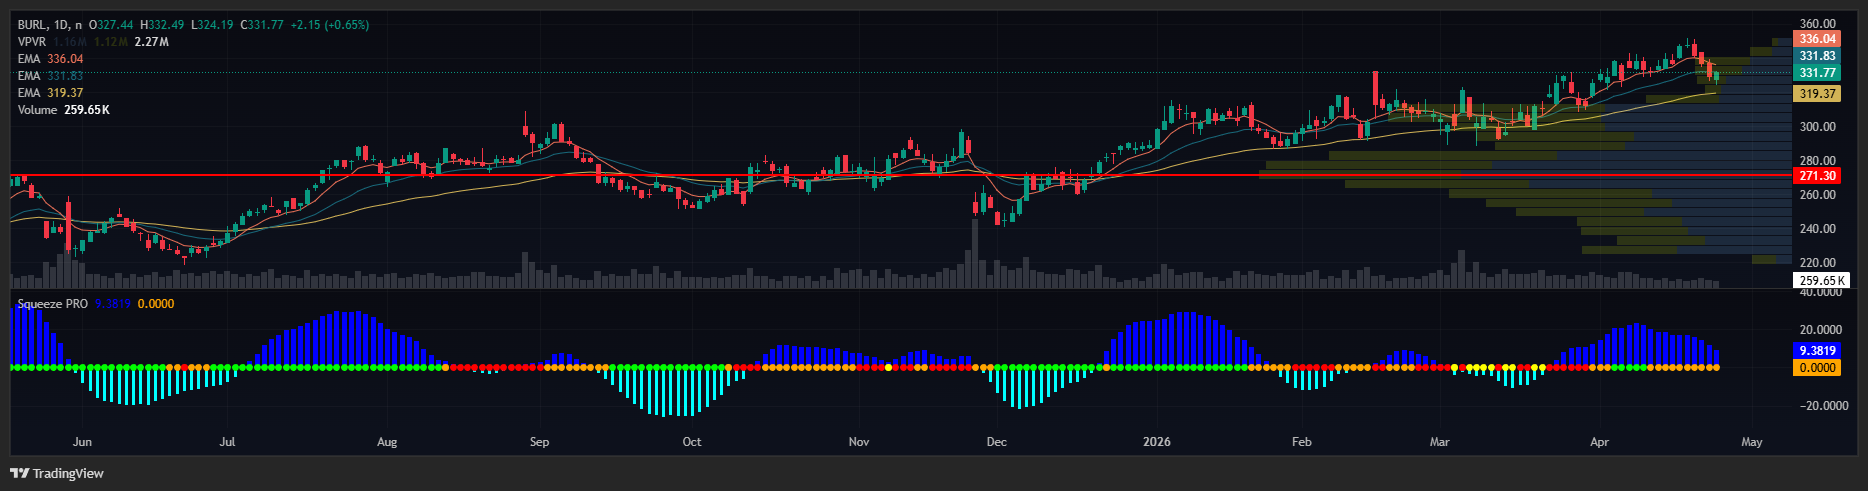The image size is (1868, 491).
Task: Click the orange 0.0000 Squeeze axis label
Action: [1817, 368]
